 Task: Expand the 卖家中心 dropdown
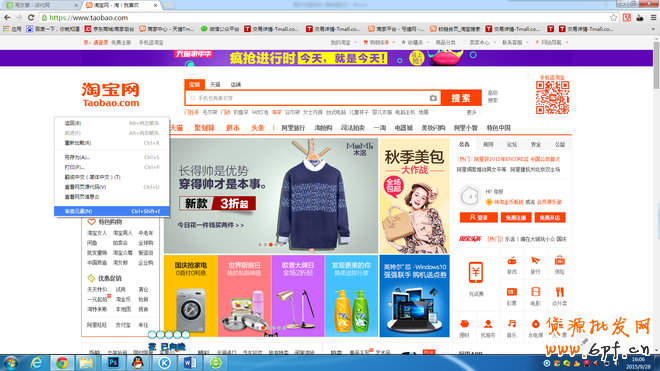tap(482, 43)
